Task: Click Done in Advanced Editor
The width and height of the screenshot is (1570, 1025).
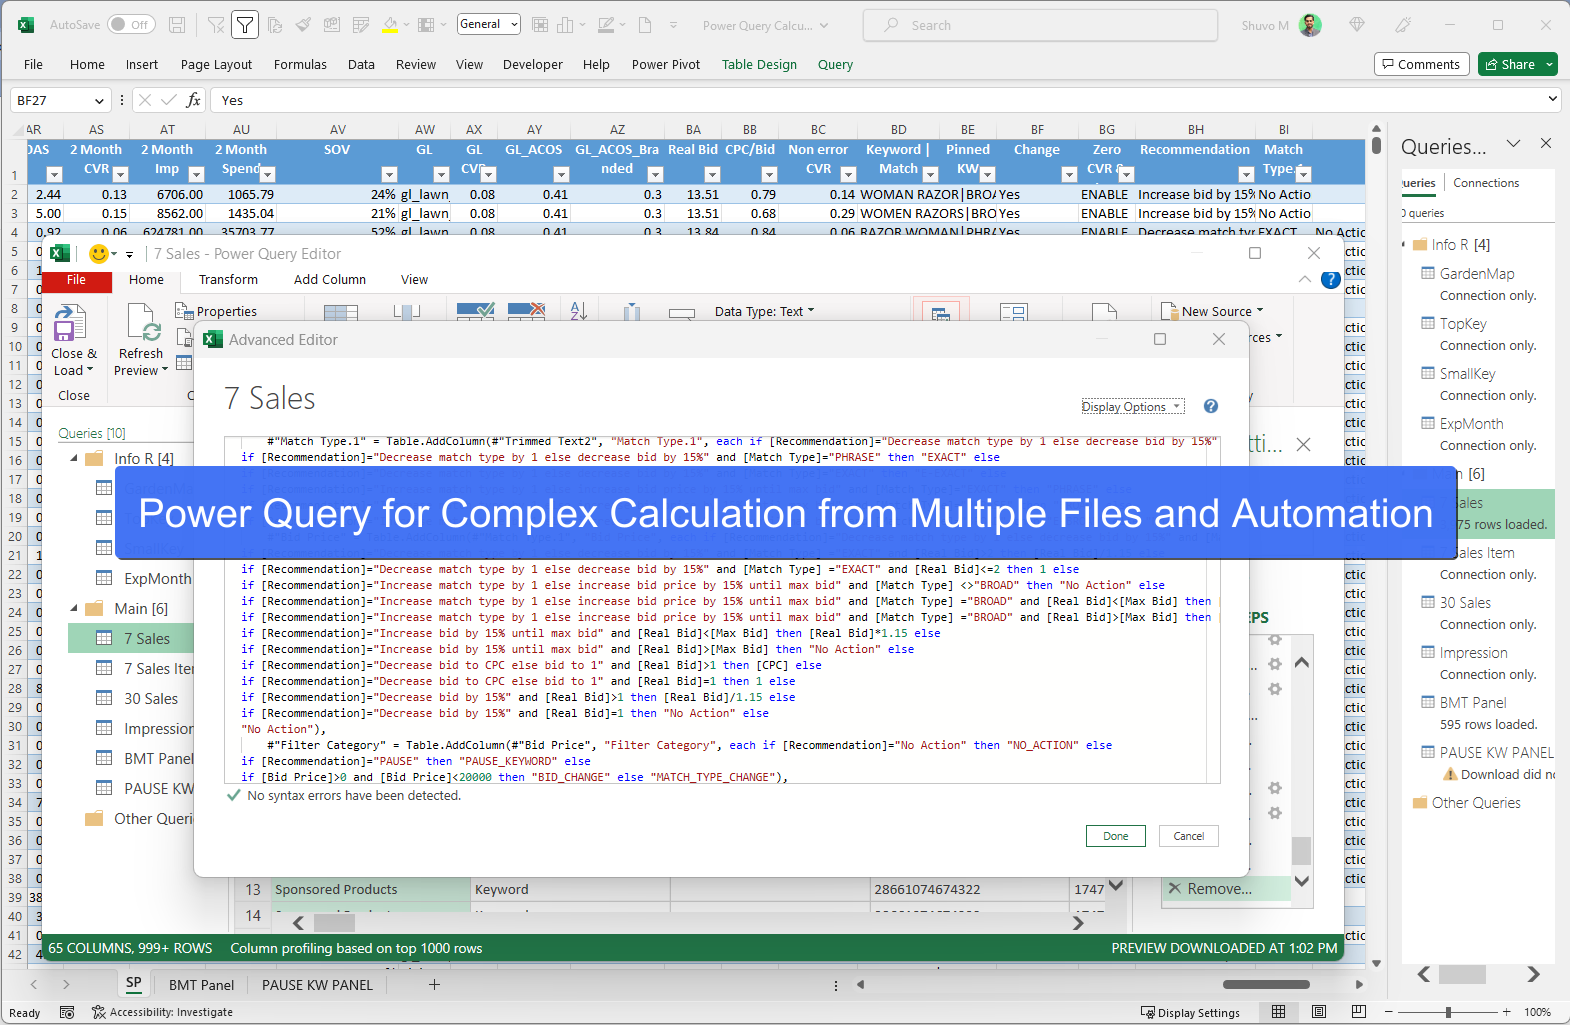Action: tap(1115, 836)
